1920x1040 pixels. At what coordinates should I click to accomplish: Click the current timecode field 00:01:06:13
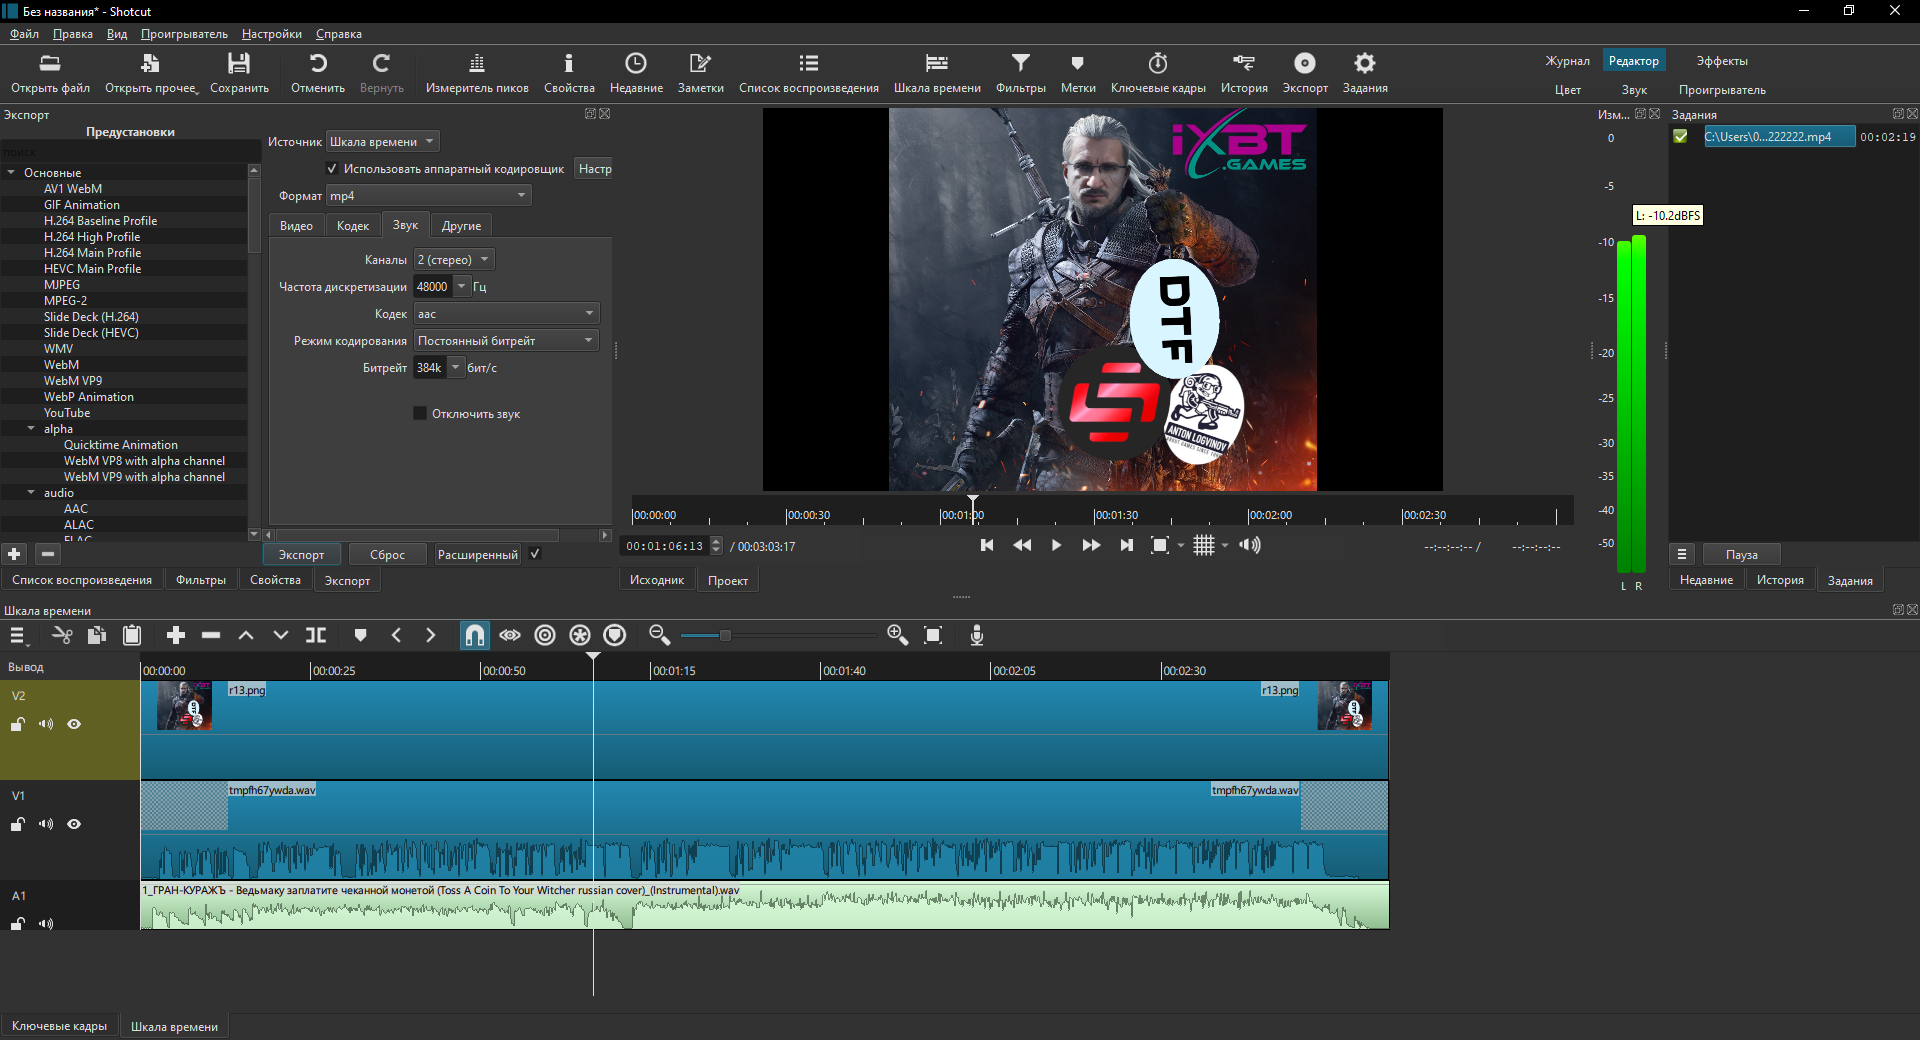coord(665,546)
